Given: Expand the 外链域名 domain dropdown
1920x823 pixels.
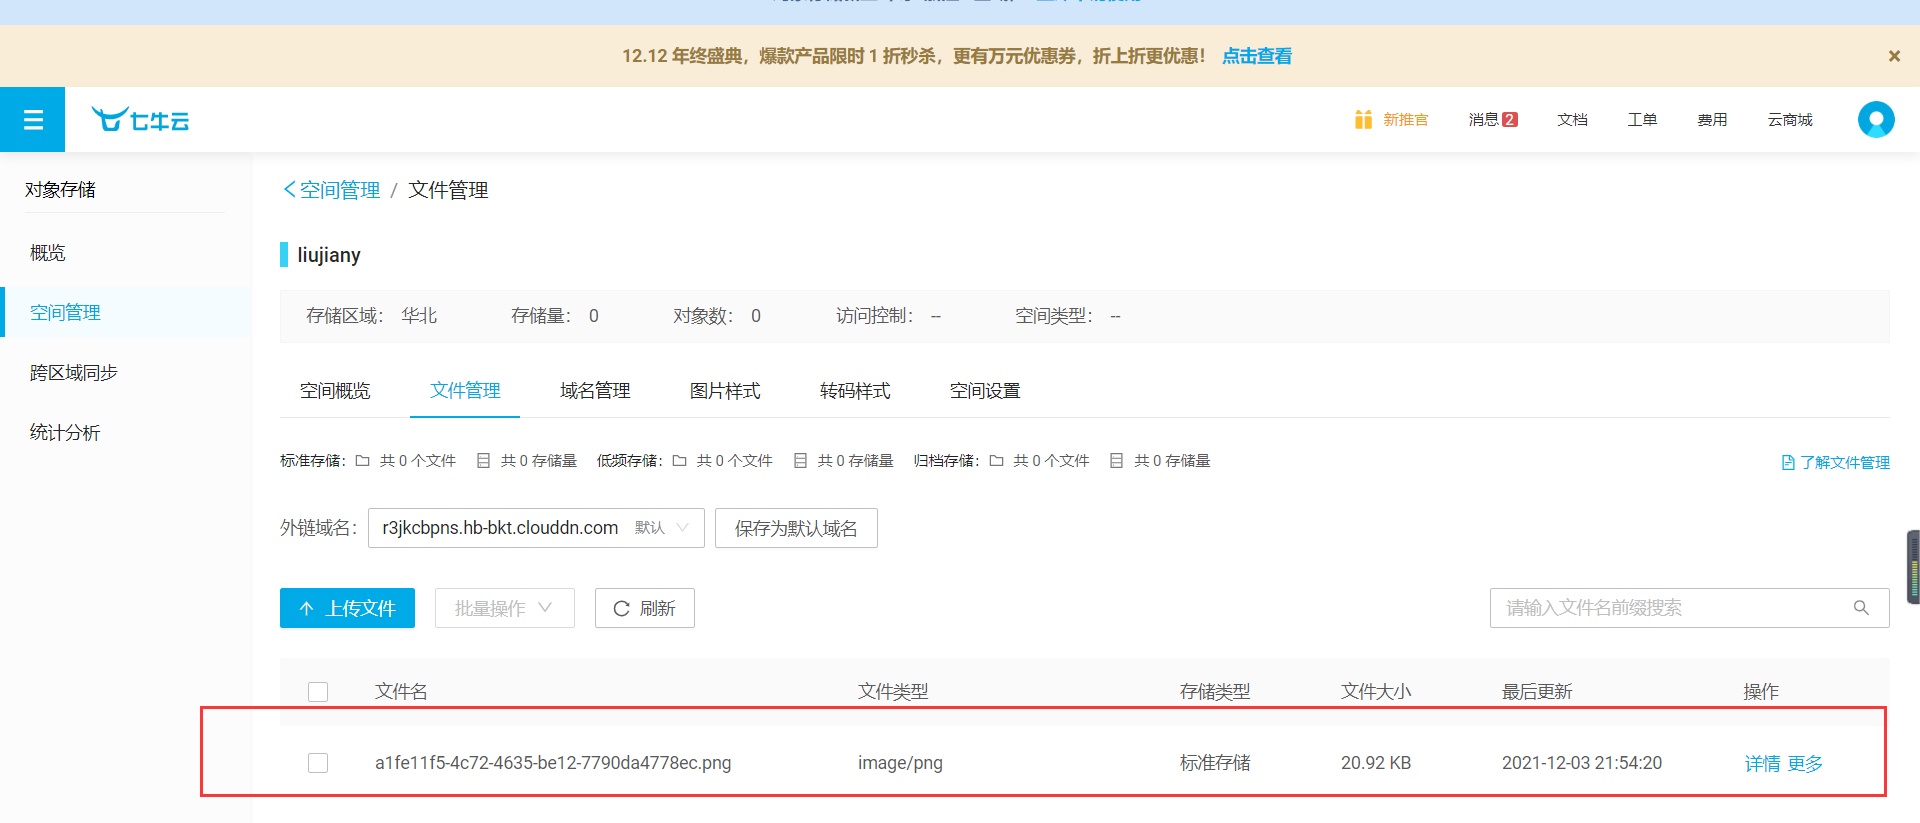Looking at the screenshot, I should coord(536,528).
